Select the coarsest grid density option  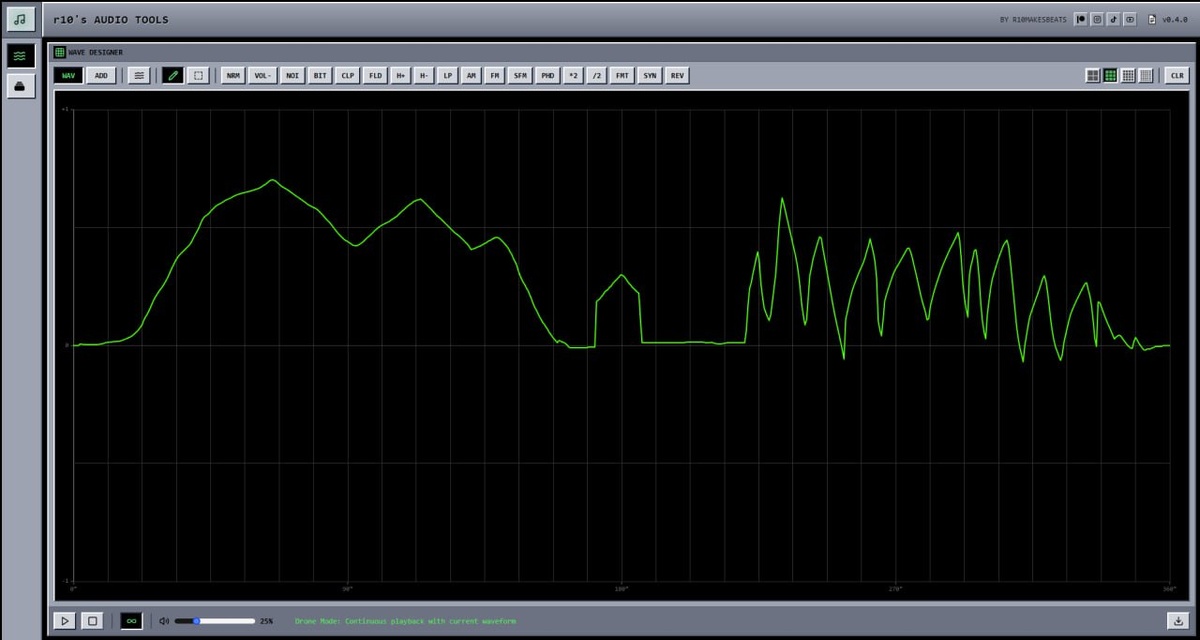coord(1093,75)
